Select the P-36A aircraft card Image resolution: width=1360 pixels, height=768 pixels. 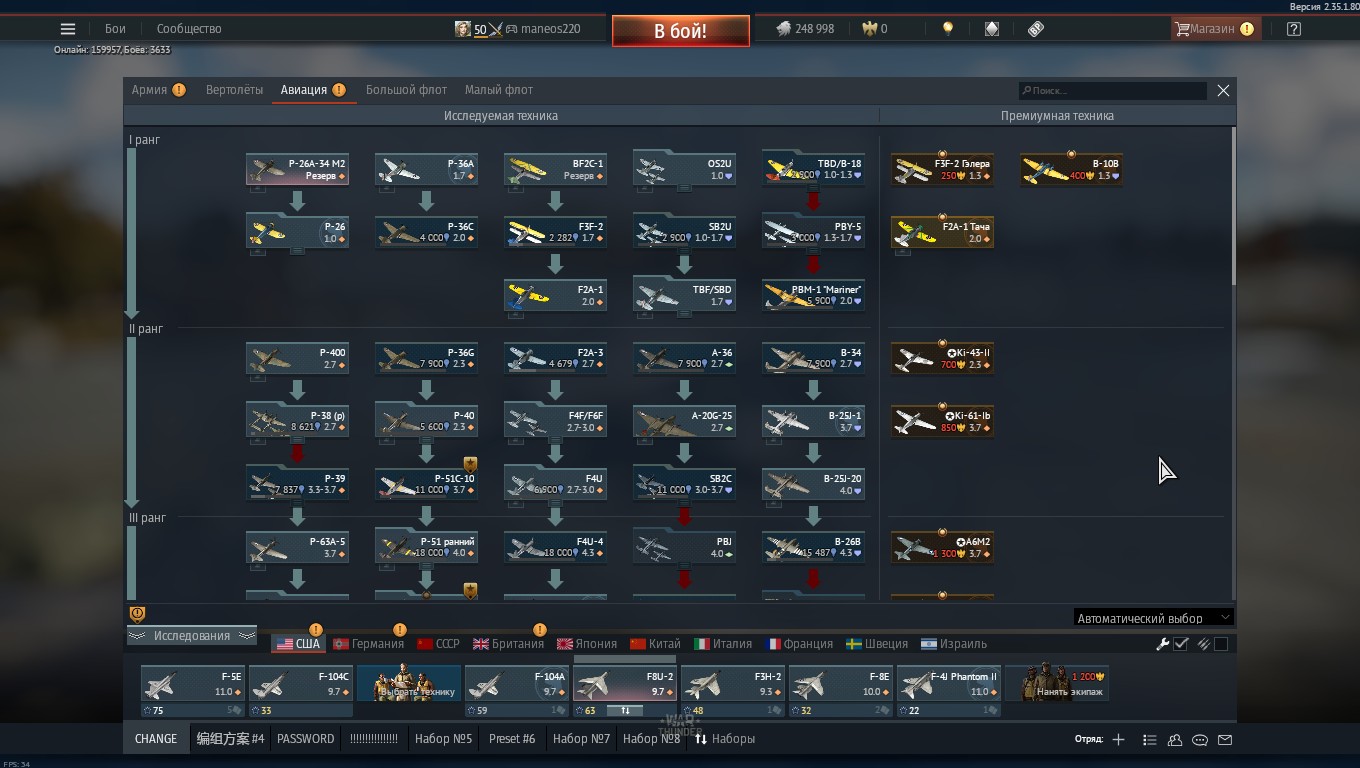click(426, 169)
